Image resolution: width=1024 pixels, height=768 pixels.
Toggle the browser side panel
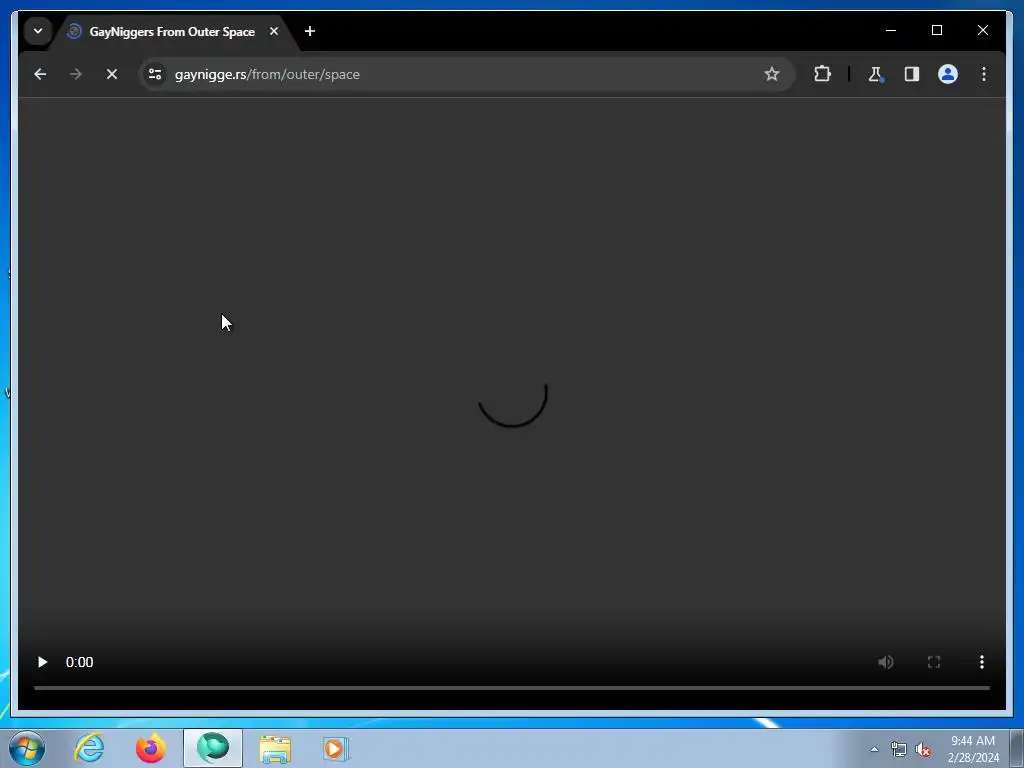click(912, 74)
